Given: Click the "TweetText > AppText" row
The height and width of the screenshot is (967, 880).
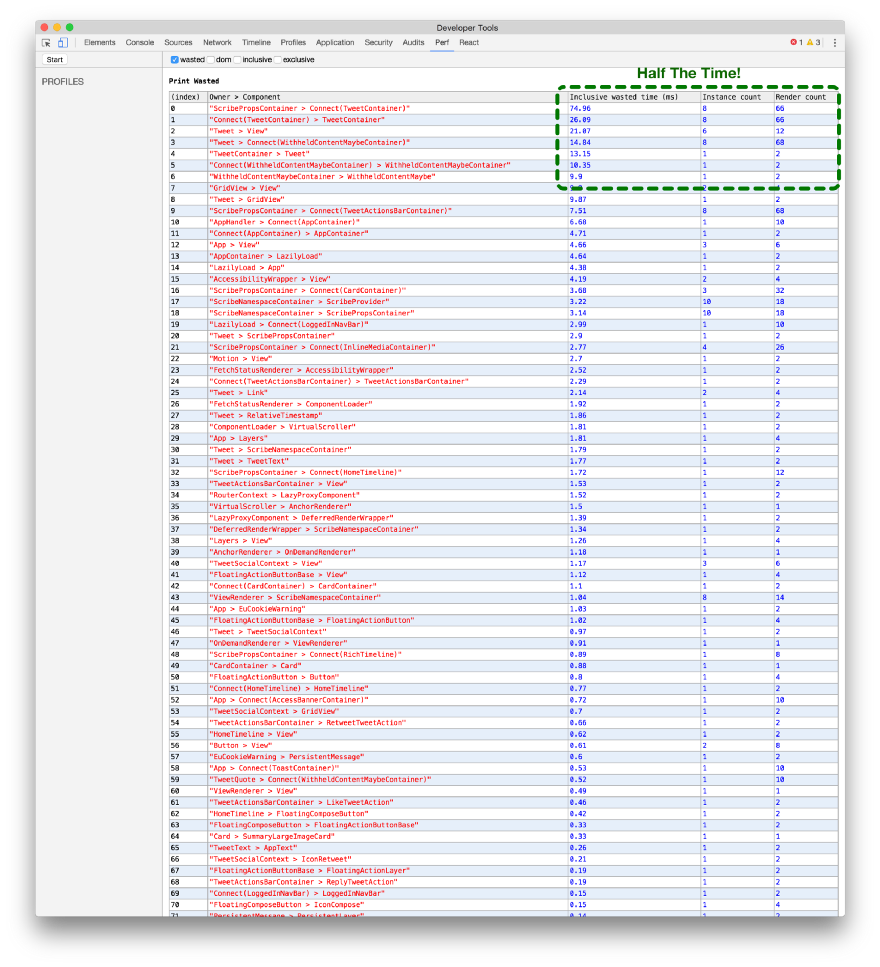Looking at the screenshot, I should tap(503, 847).
